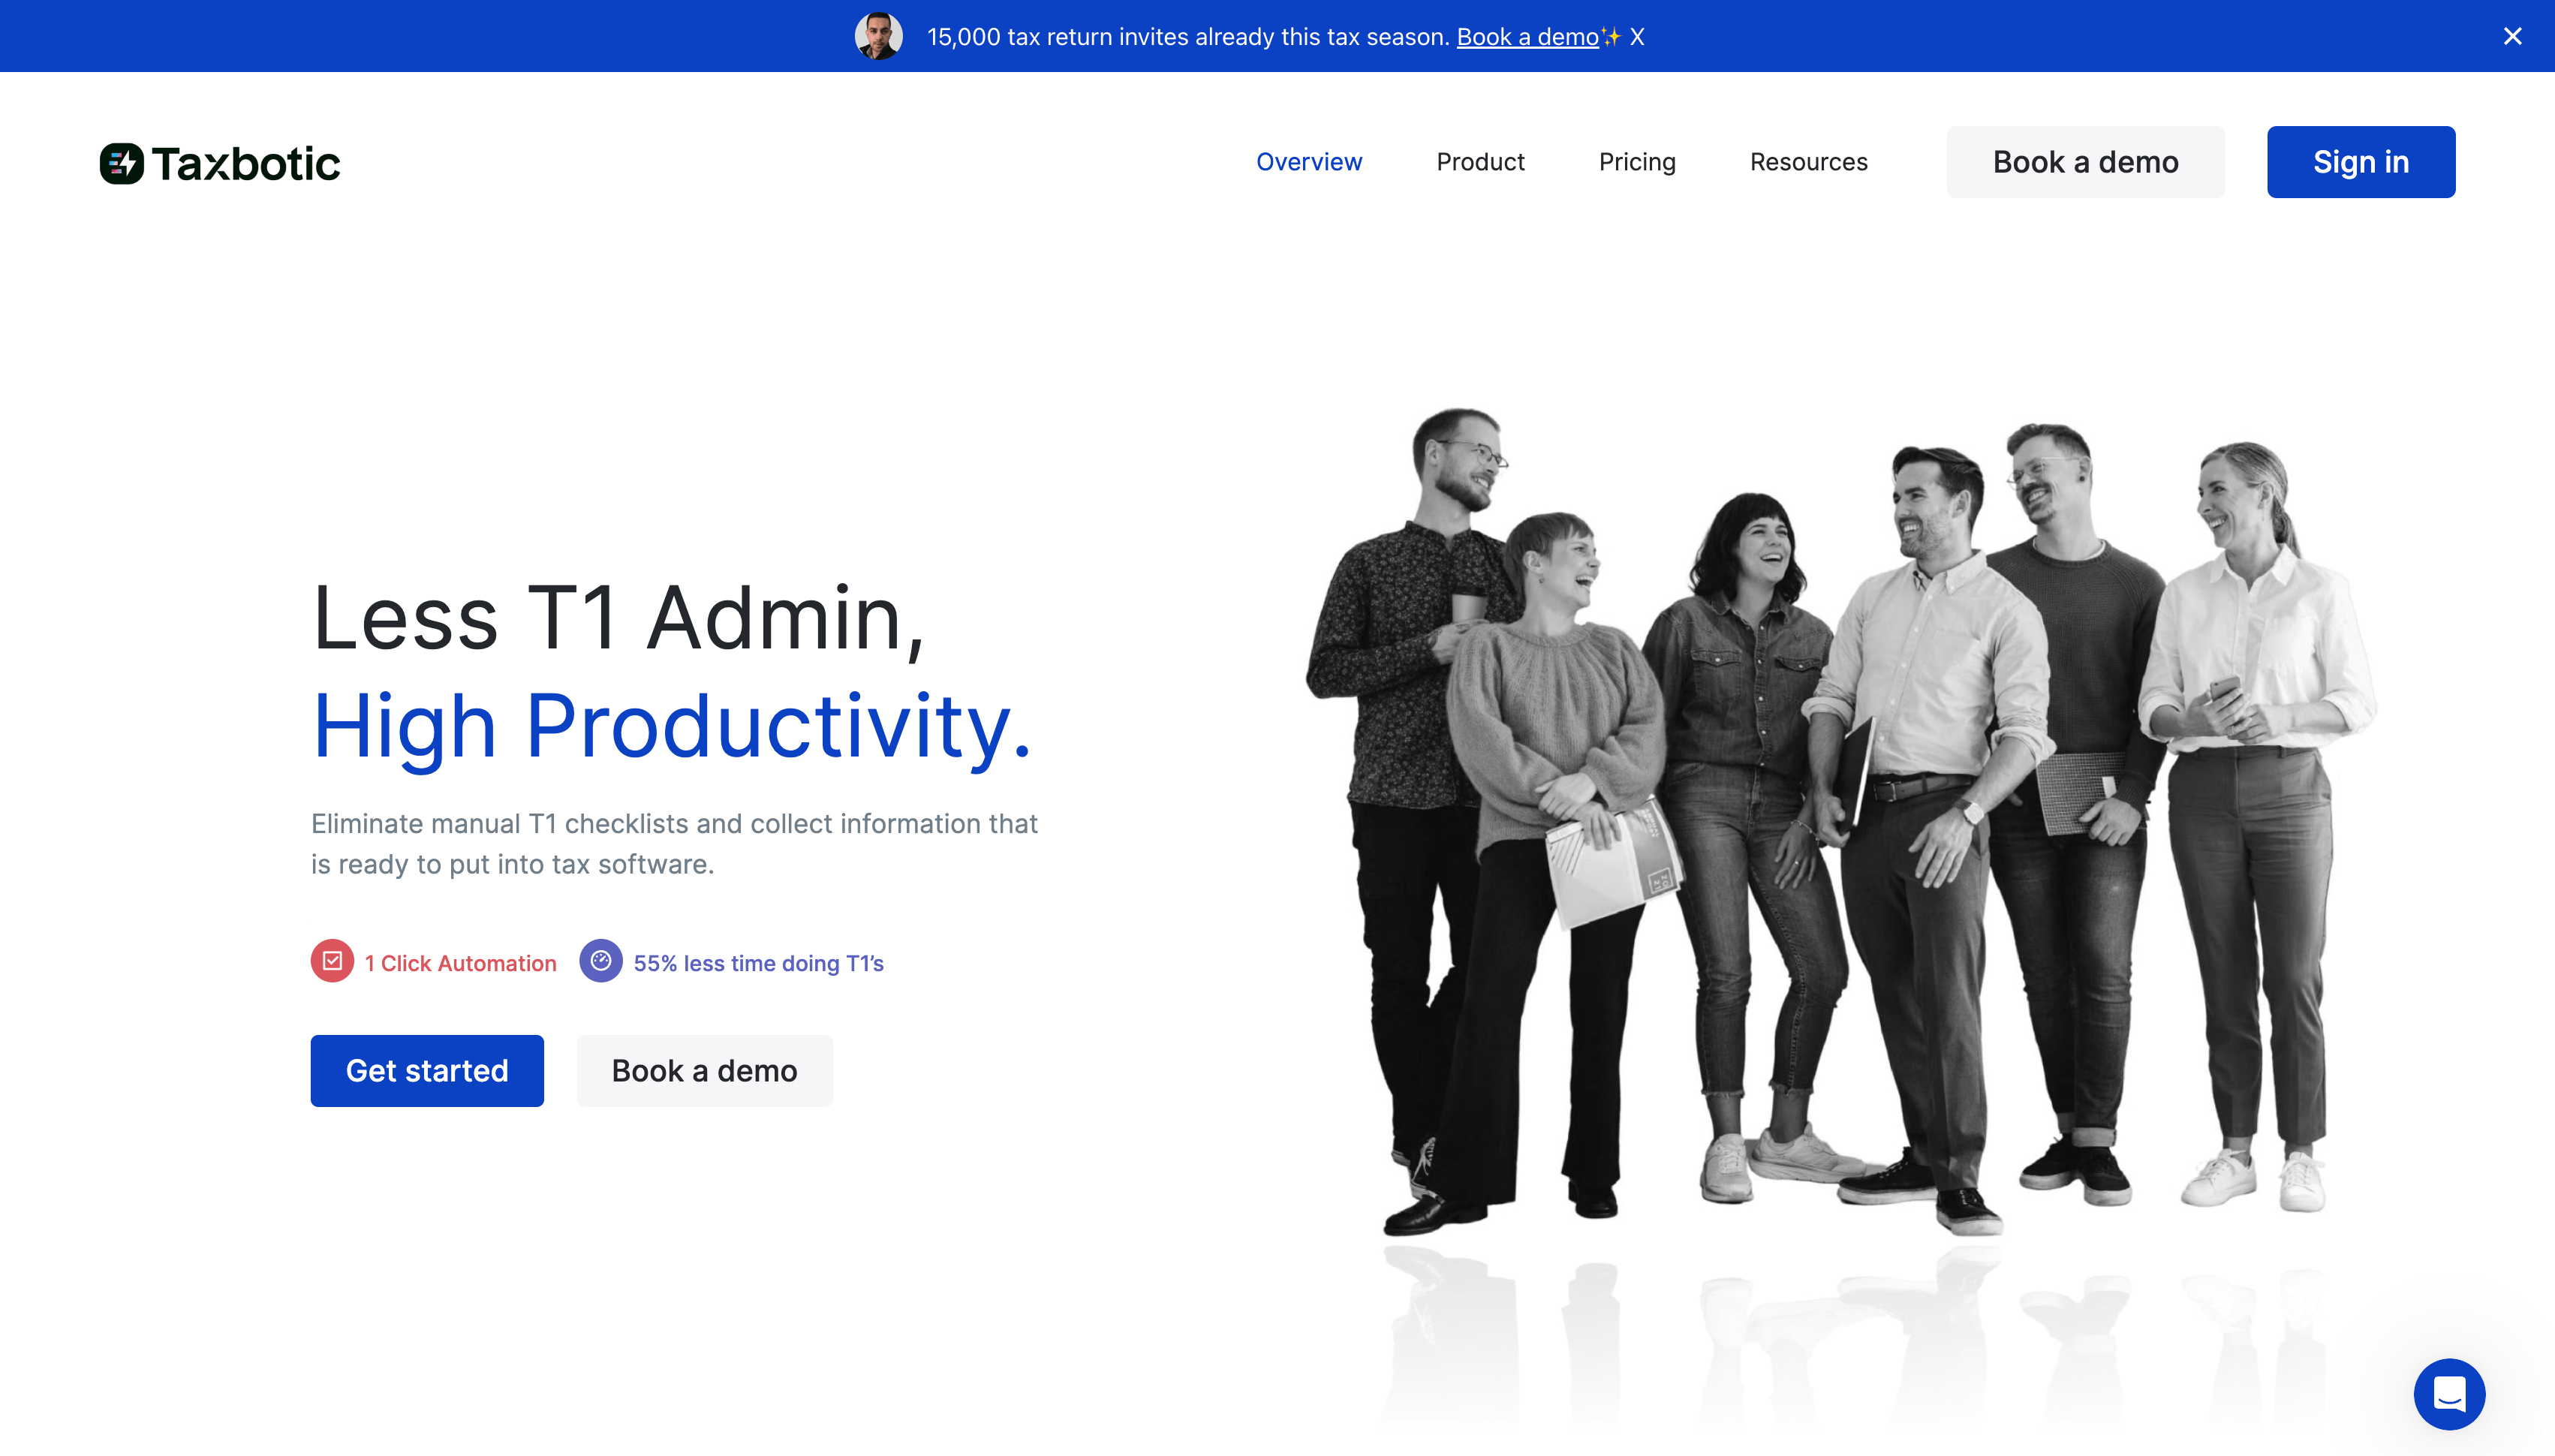Follow the Book a demo banner link
Viewport: 2555px width, 1456px height.
pyautogui.click(x=1527, y=36)
